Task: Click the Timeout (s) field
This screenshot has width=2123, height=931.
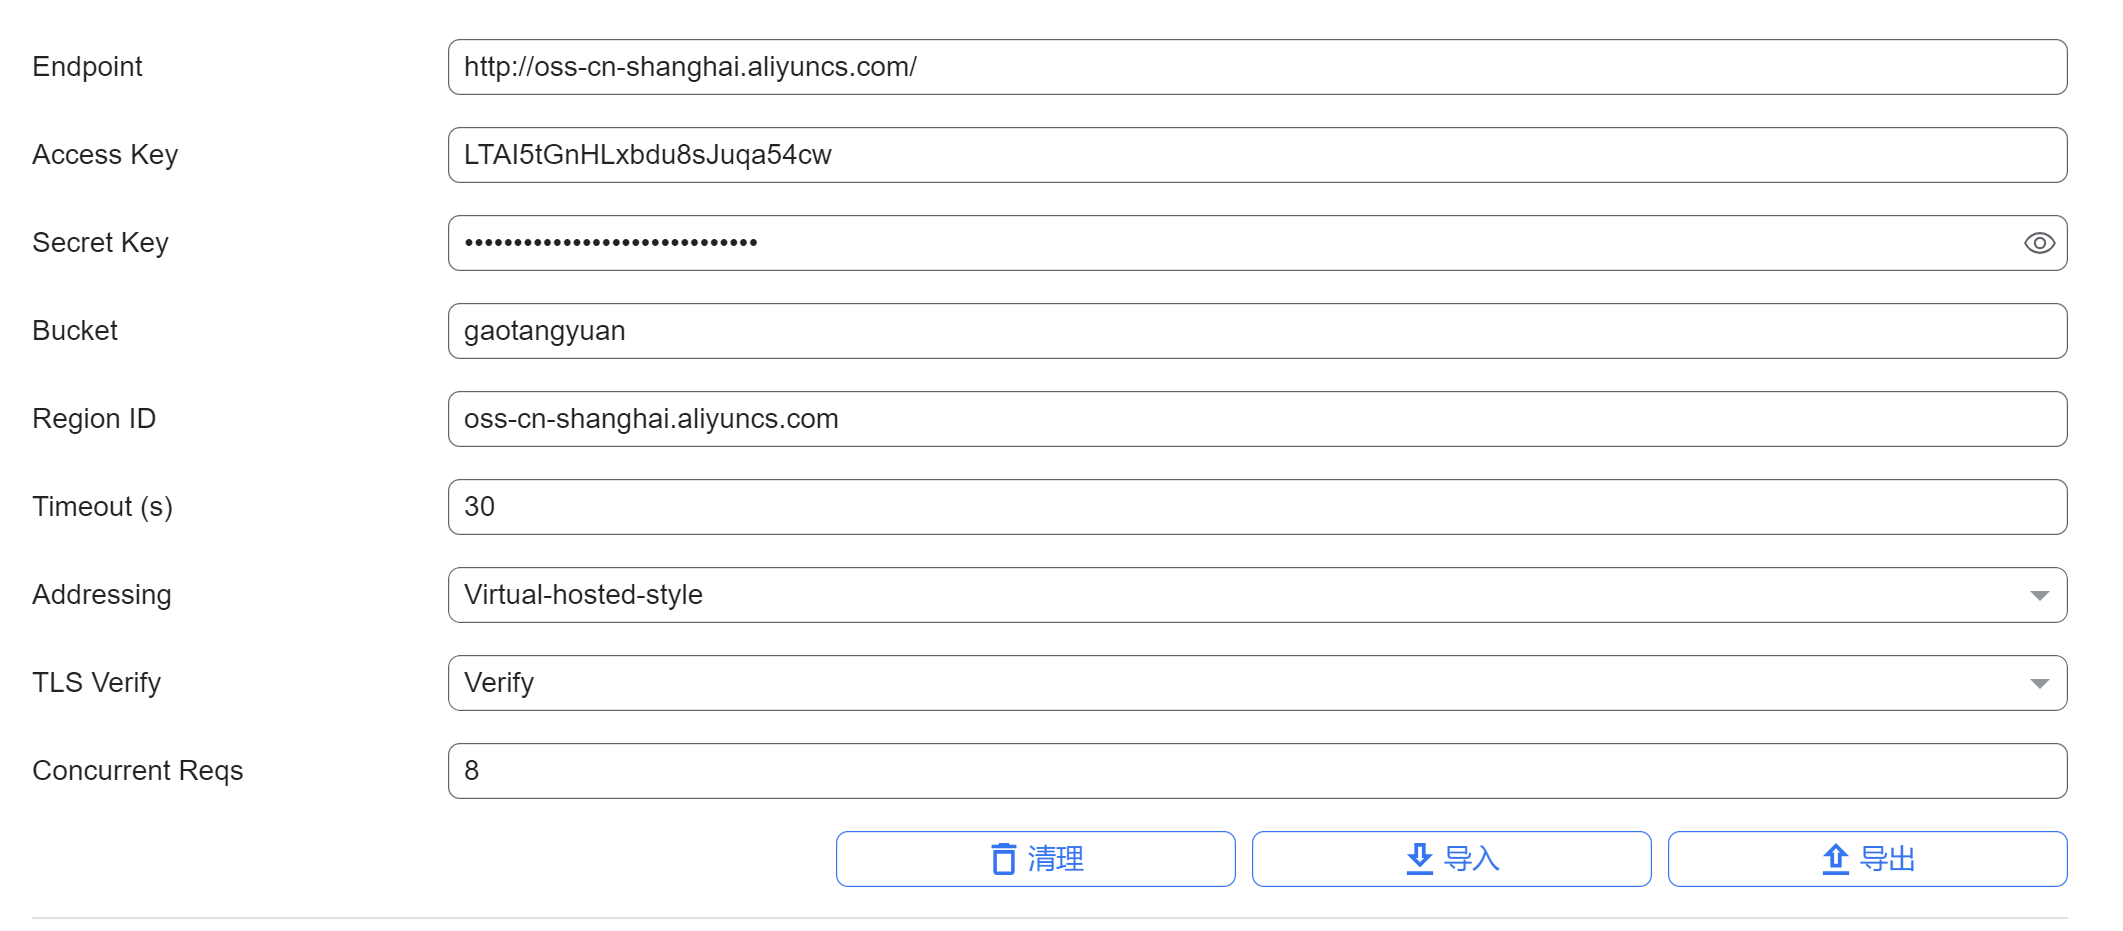Action: tap(1257, 507)
